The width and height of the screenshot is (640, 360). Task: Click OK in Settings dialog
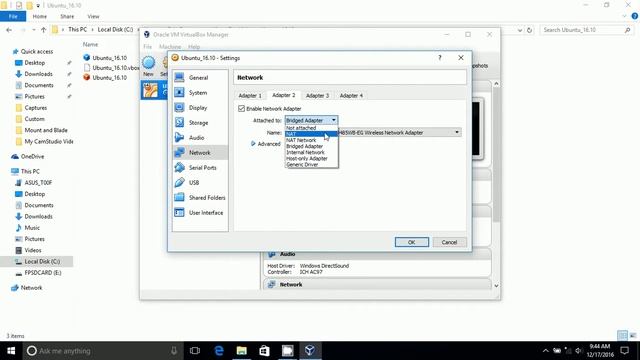point(411,242)
